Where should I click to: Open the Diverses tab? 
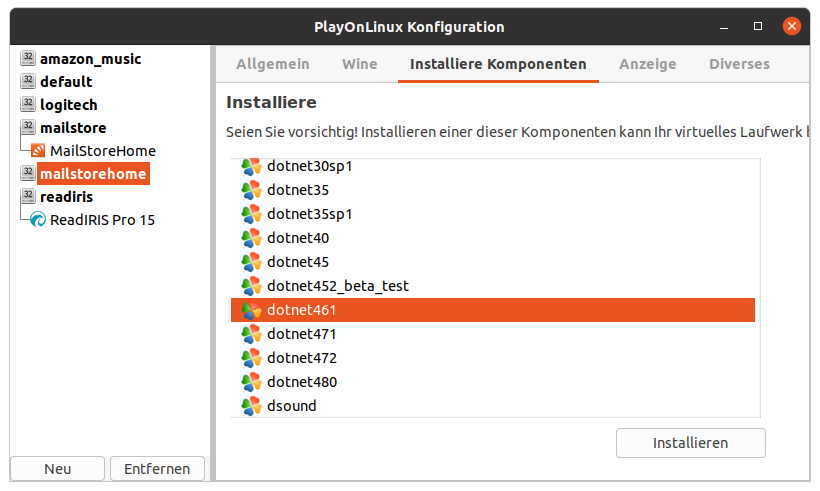coord(739,64)
